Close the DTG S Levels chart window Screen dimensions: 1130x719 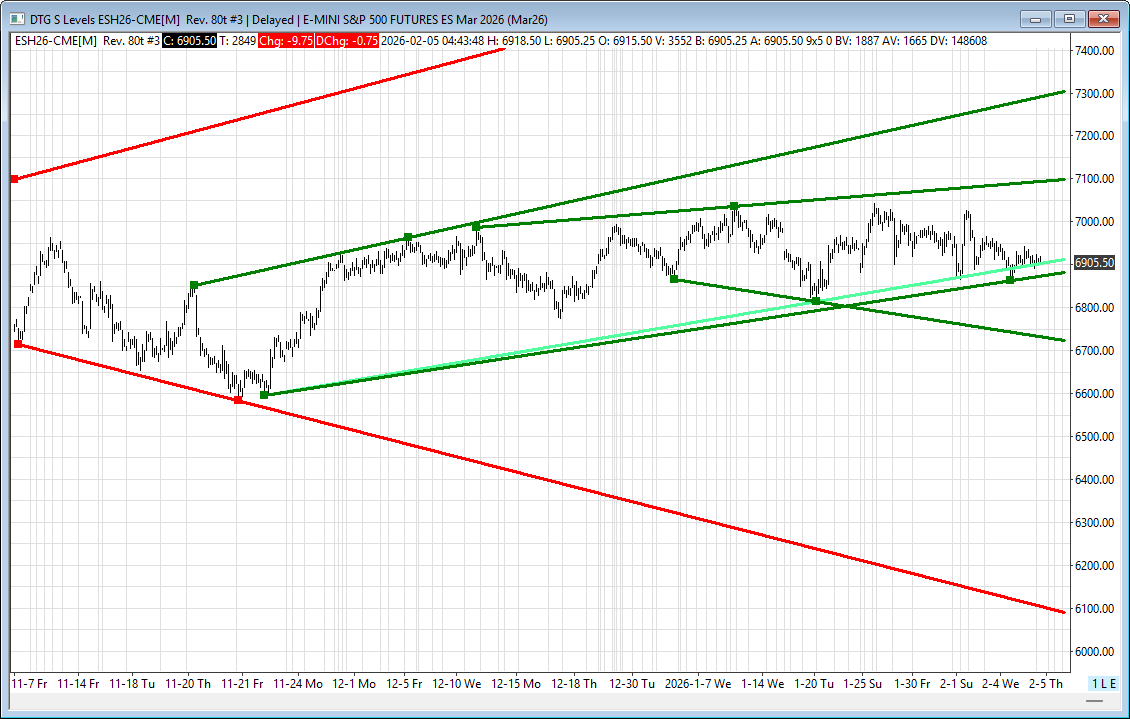coord(1103,18)
